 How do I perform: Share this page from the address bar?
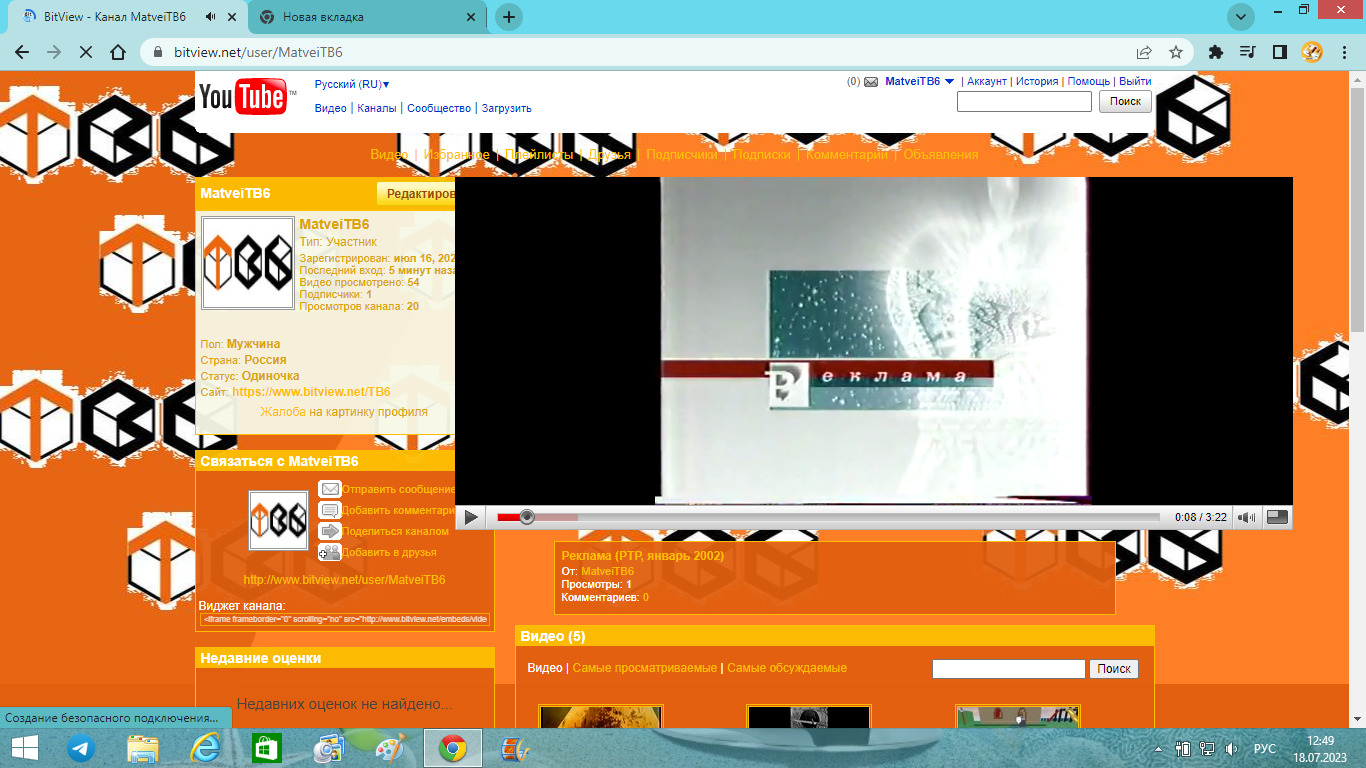tap(1144, 52)
